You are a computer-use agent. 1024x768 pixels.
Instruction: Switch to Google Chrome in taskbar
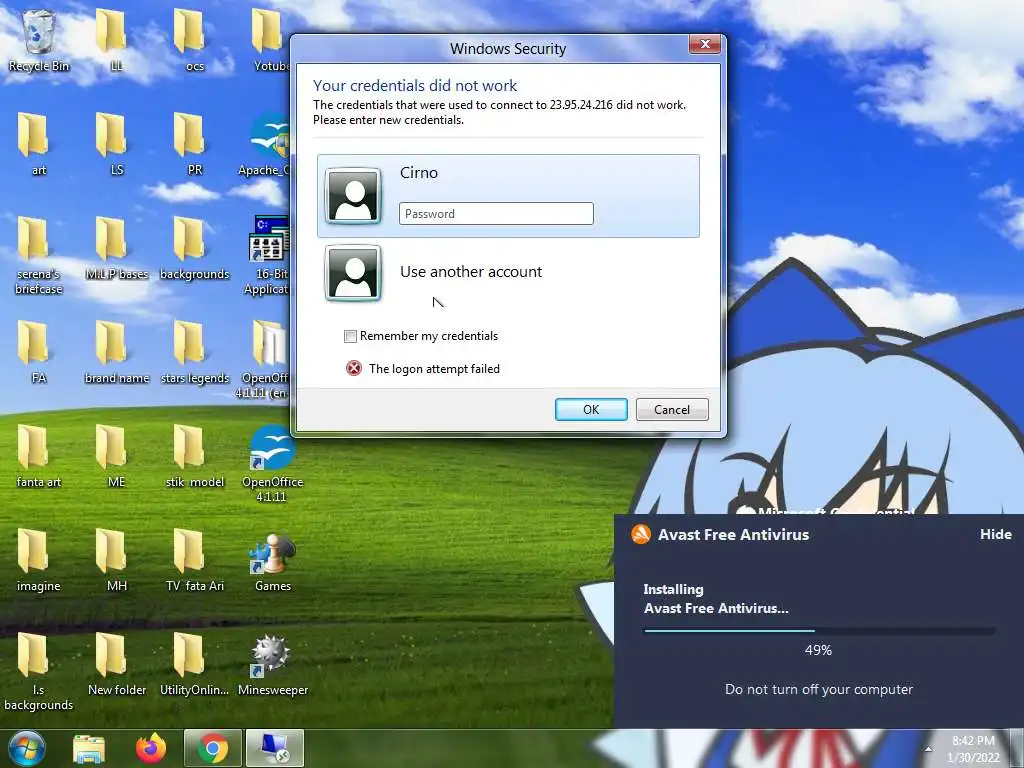(213, 748)
